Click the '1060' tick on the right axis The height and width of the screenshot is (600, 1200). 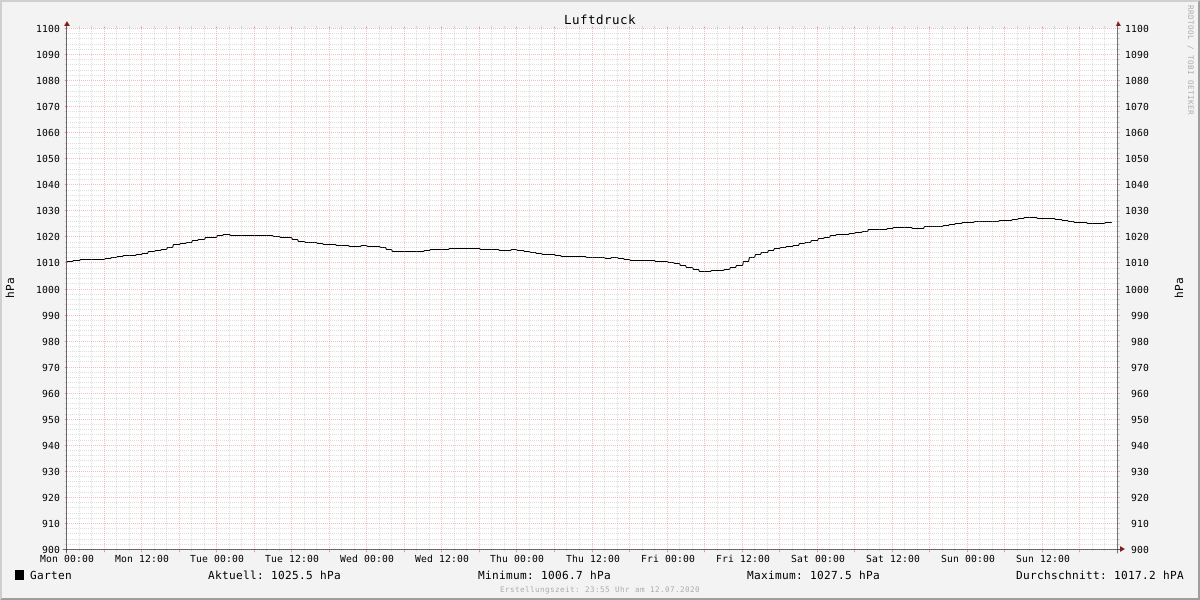click(x=1137, y=133)
